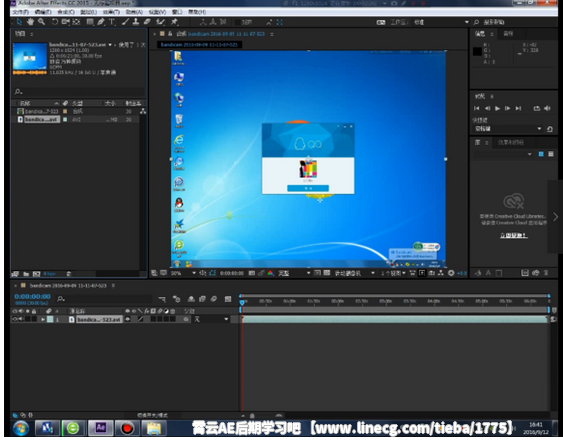This screenshot has width=563, height=447.
Task: Click the layer label color swatch
Action: [x=50, y=319]
